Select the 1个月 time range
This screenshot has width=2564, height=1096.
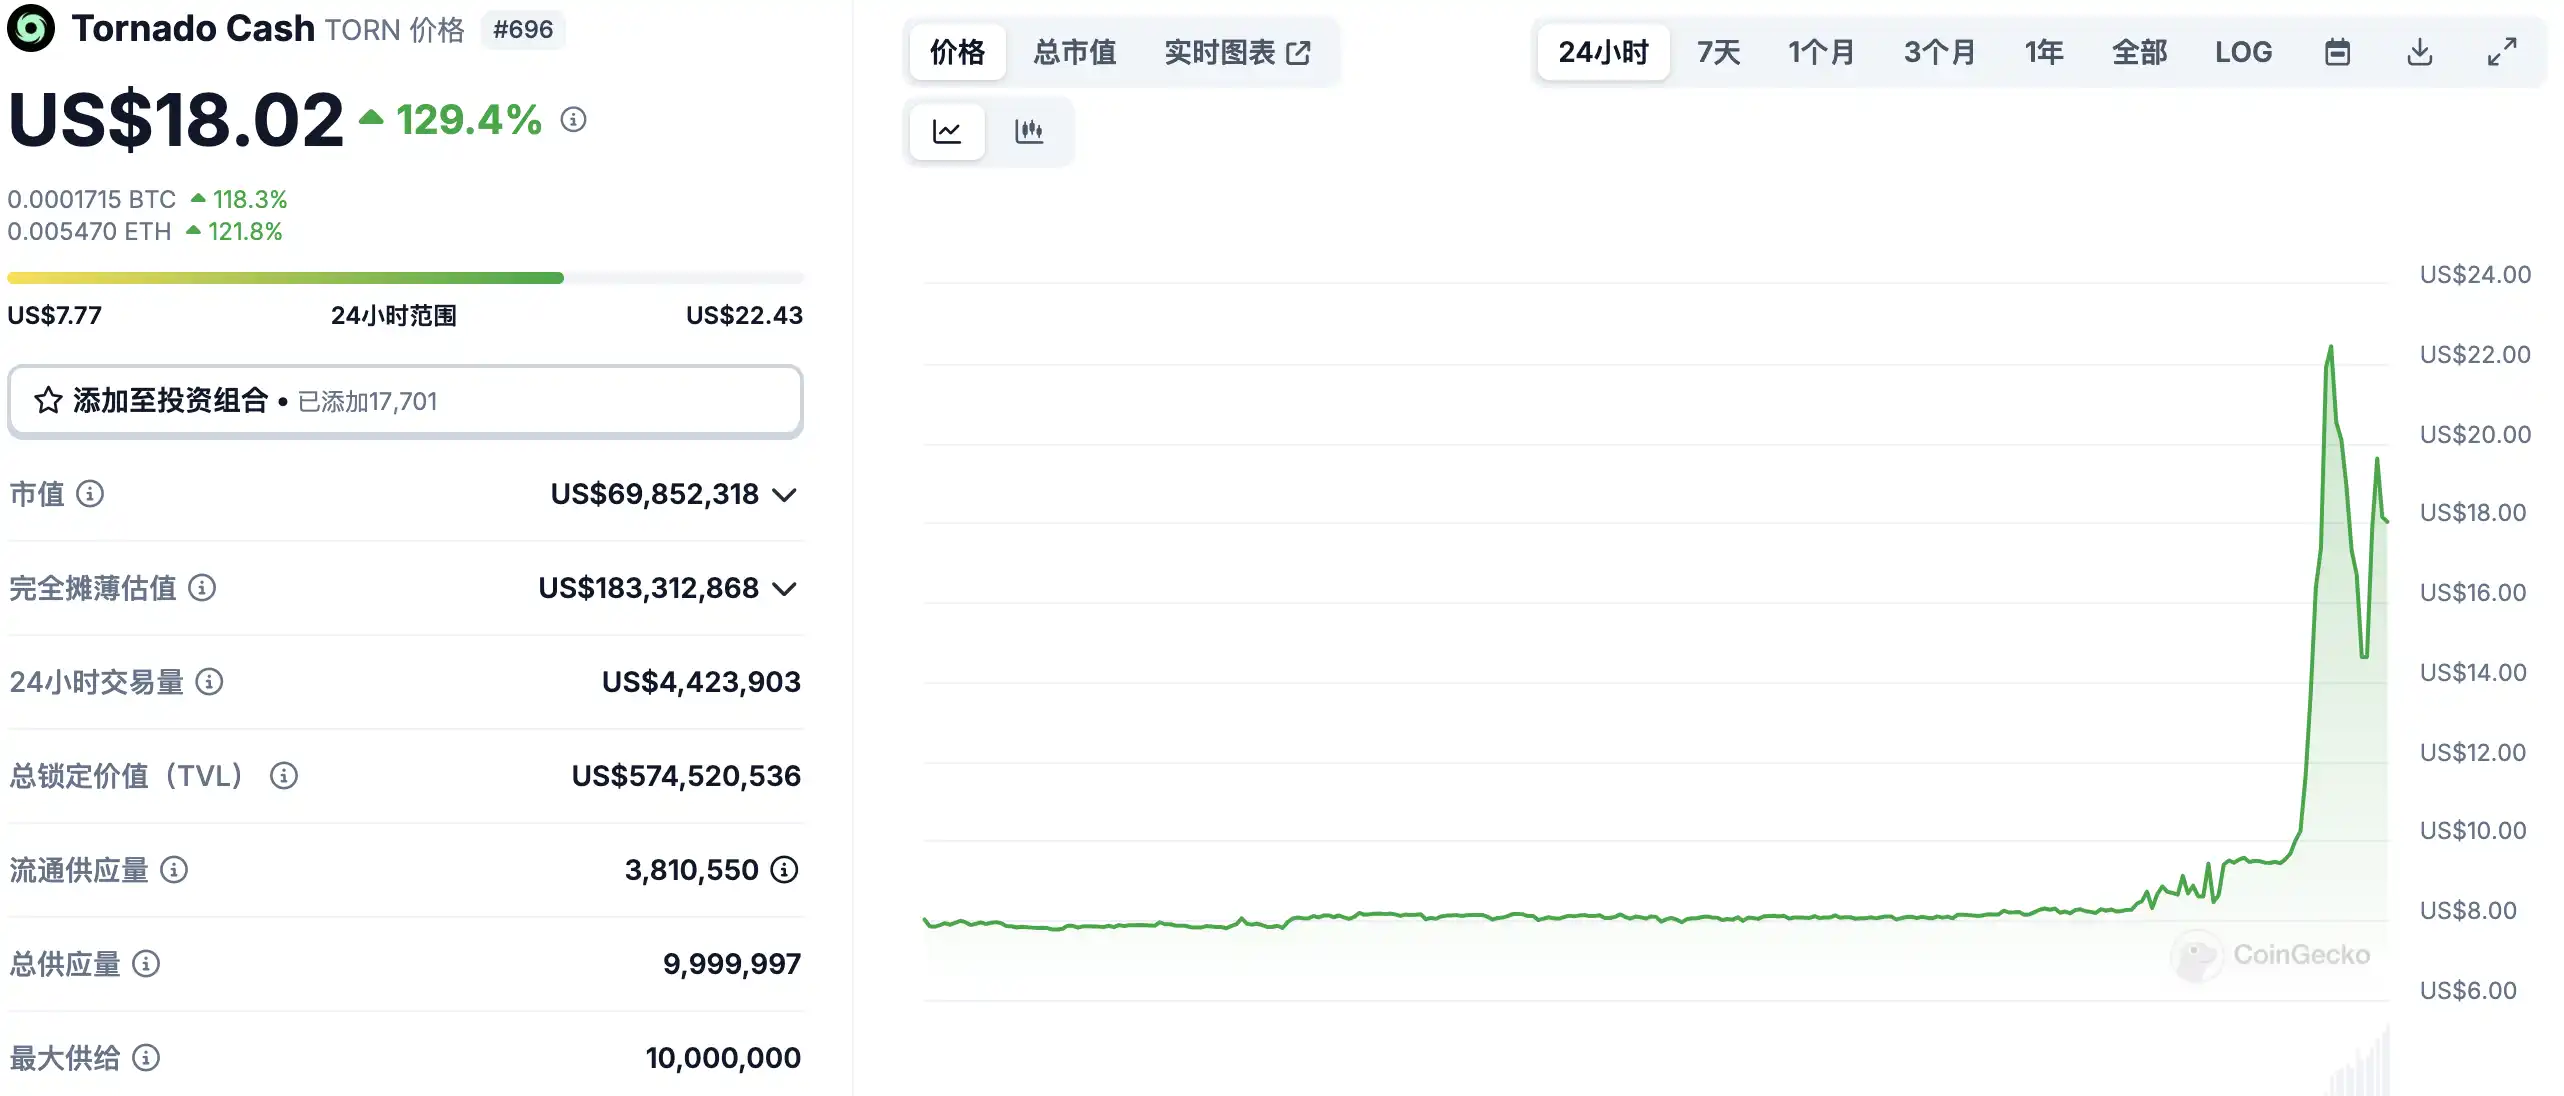(x=1821, y=52)
